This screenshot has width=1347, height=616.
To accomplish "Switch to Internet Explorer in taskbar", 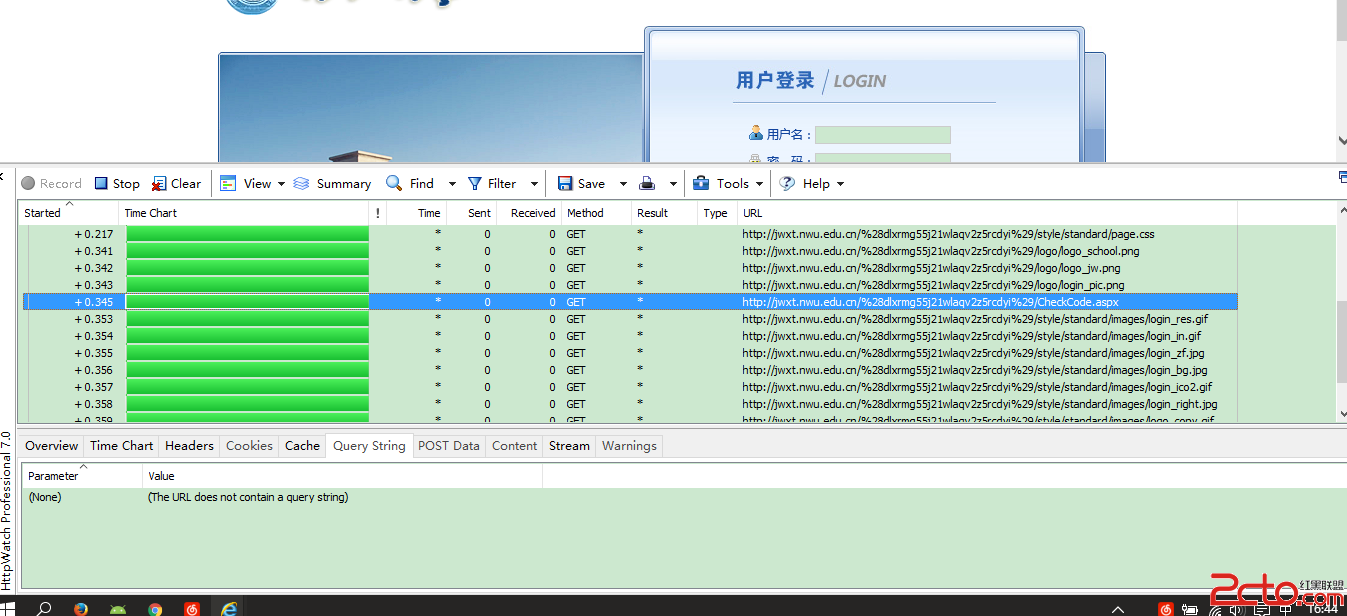I will tap(229, 608).
